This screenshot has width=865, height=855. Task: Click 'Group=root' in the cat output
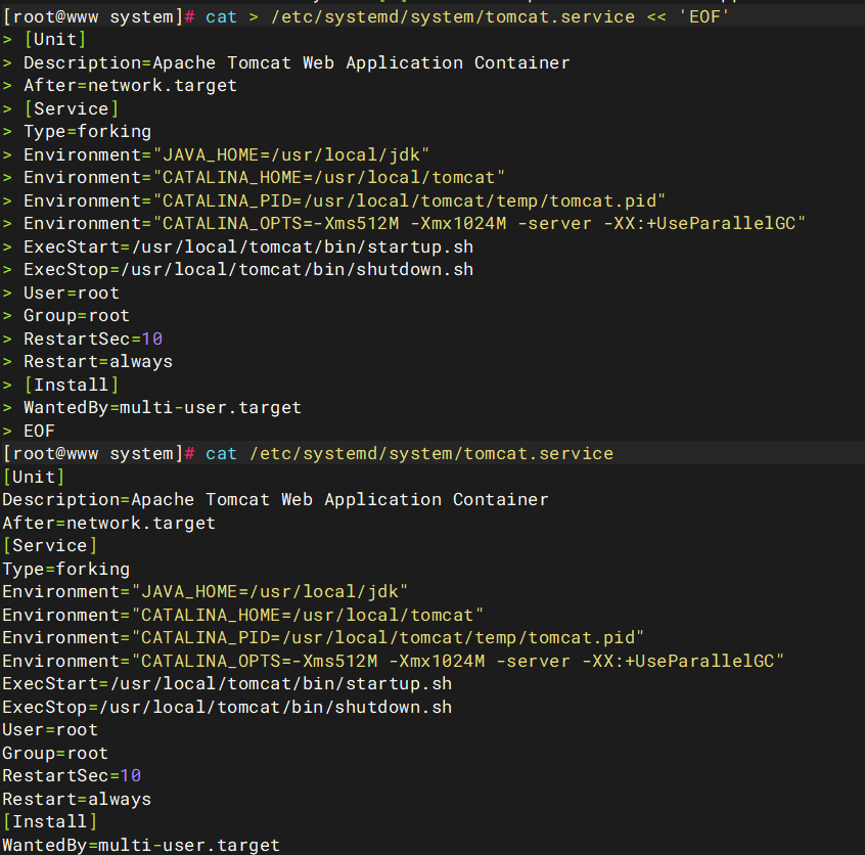55,753
